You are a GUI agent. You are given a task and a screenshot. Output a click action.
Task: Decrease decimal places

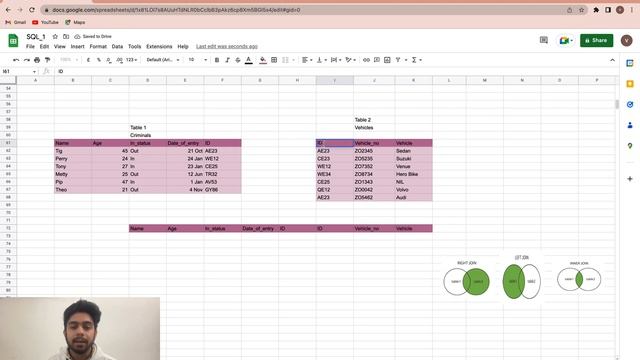[x=109, y=60]
